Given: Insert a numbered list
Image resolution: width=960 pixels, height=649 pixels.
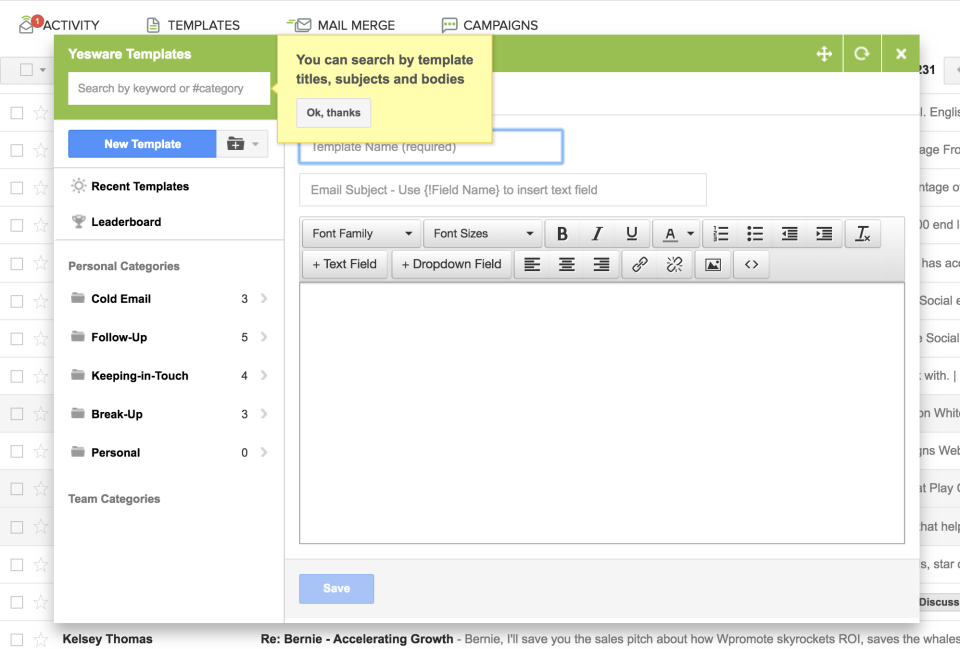Looking at the screenshot, I should point(721,234).
